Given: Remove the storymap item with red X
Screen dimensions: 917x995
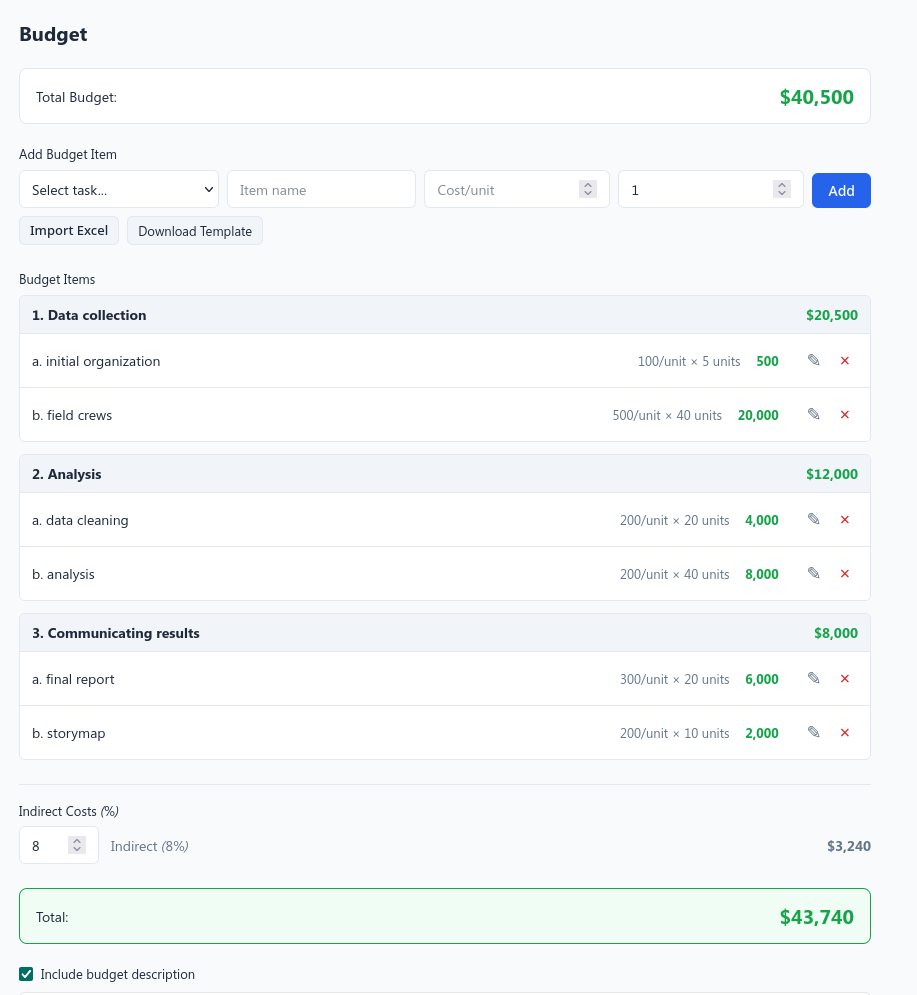Looking at the screenshot, I should pyautogui.click(x=845, y=732).
